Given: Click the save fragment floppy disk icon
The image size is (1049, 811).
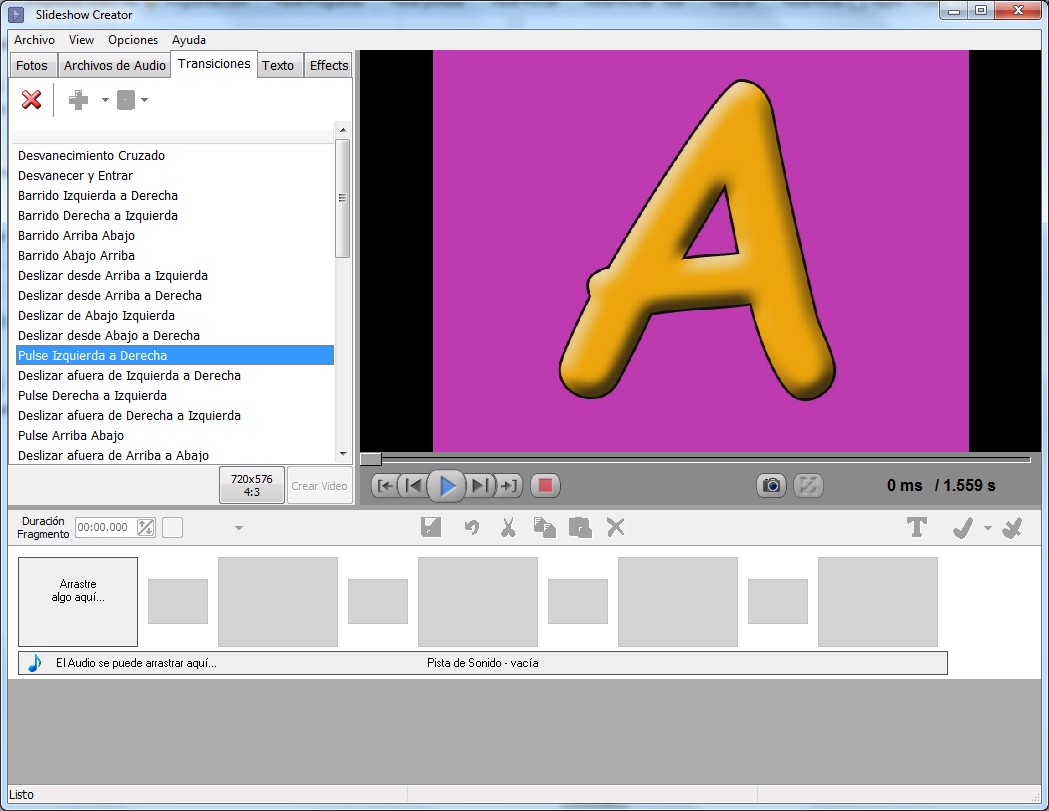Looking at the screenshot, I should (431, 527).
